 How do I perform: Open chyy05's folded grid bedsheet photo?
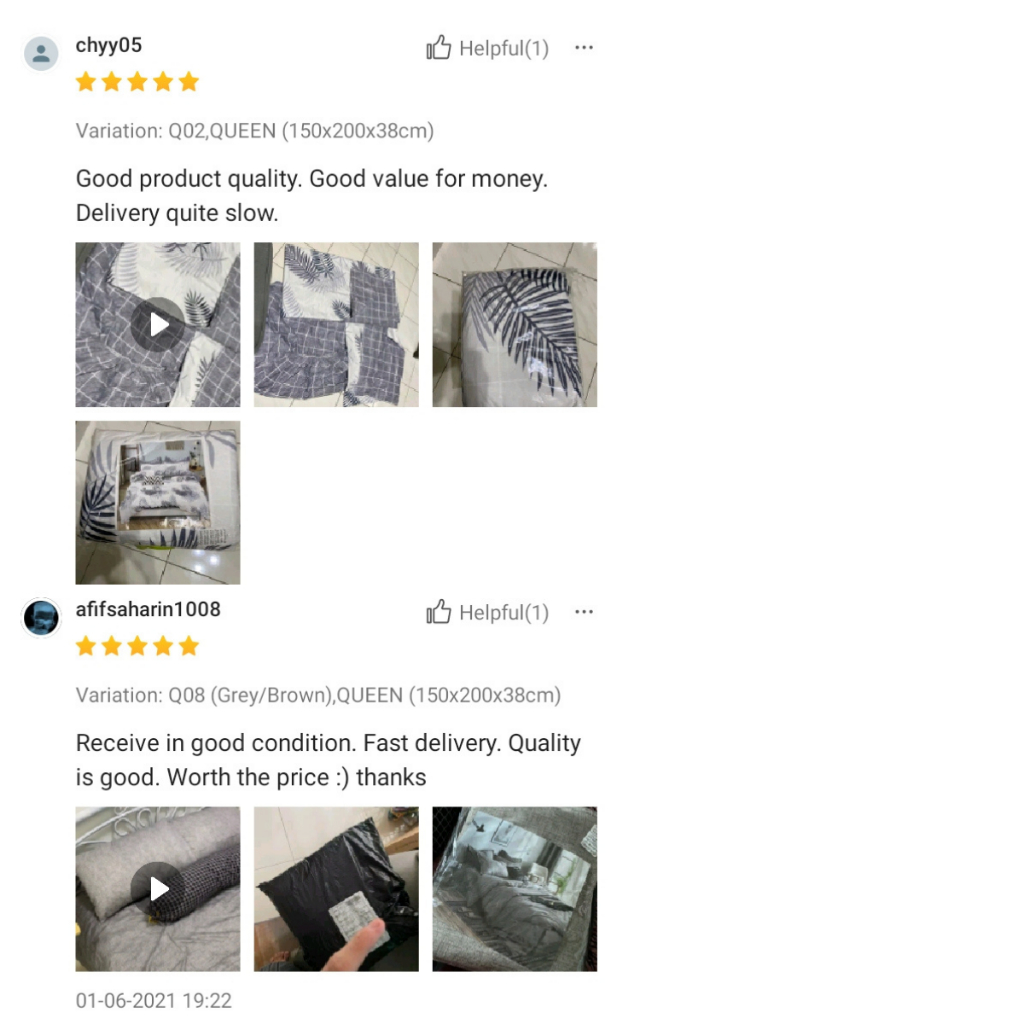pos(336,325)
